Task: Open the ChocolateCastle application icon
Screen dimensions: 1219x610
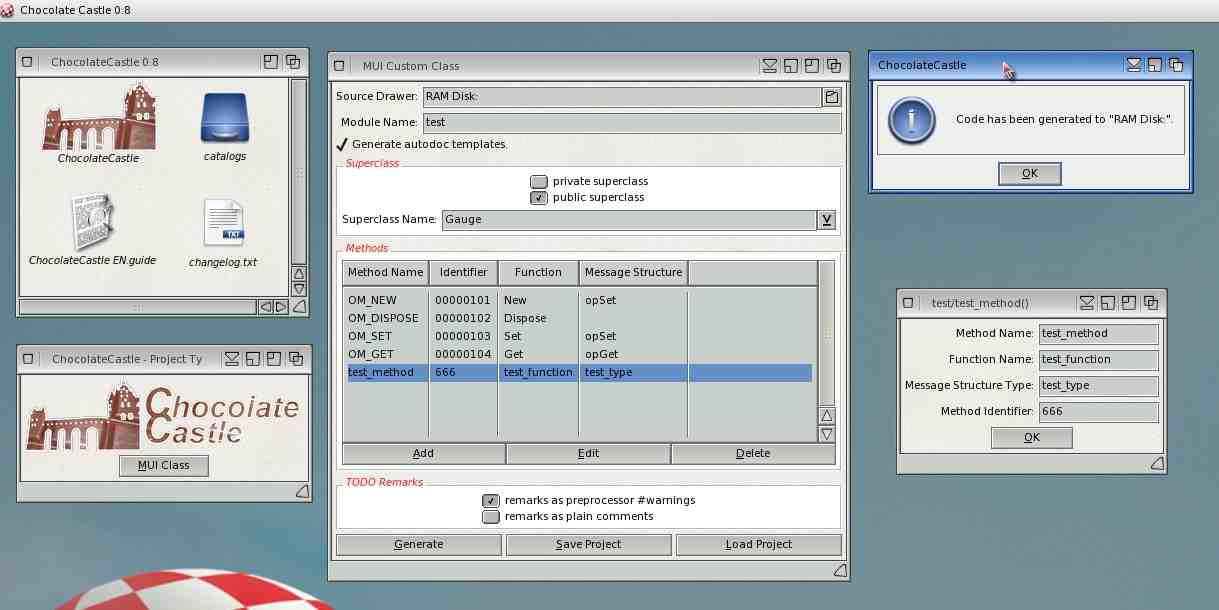Action: 98,118
